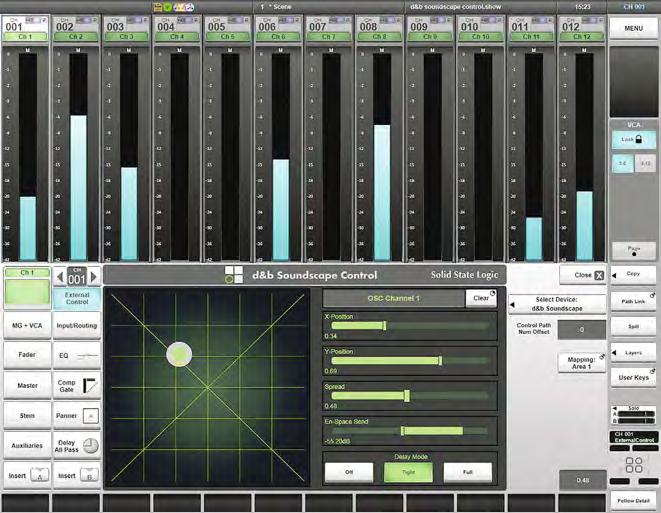Click the d&b soundscape control.show file name
Image resolution: width=661 pixels, height=513 pixels.
point(455,7)
